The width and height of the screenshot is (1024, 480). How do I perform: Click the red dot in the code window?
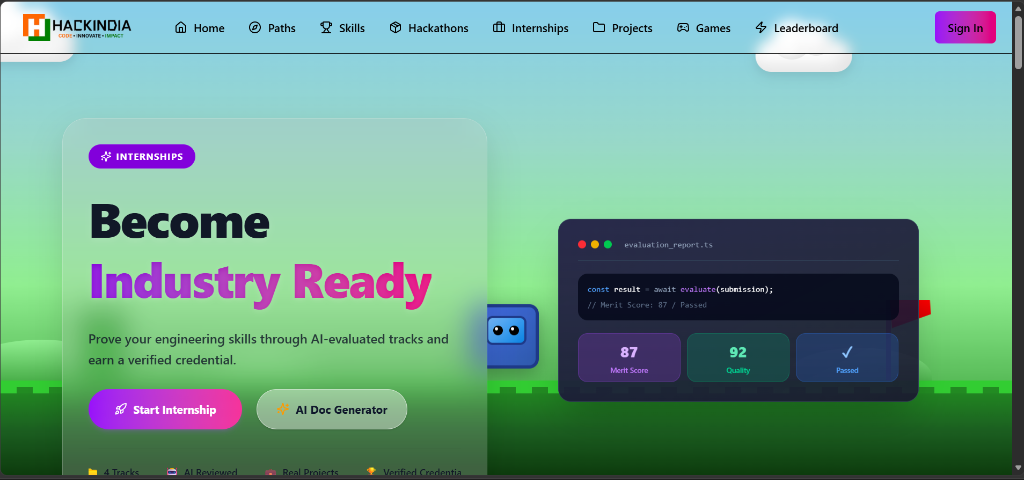[x=582, y=245]
